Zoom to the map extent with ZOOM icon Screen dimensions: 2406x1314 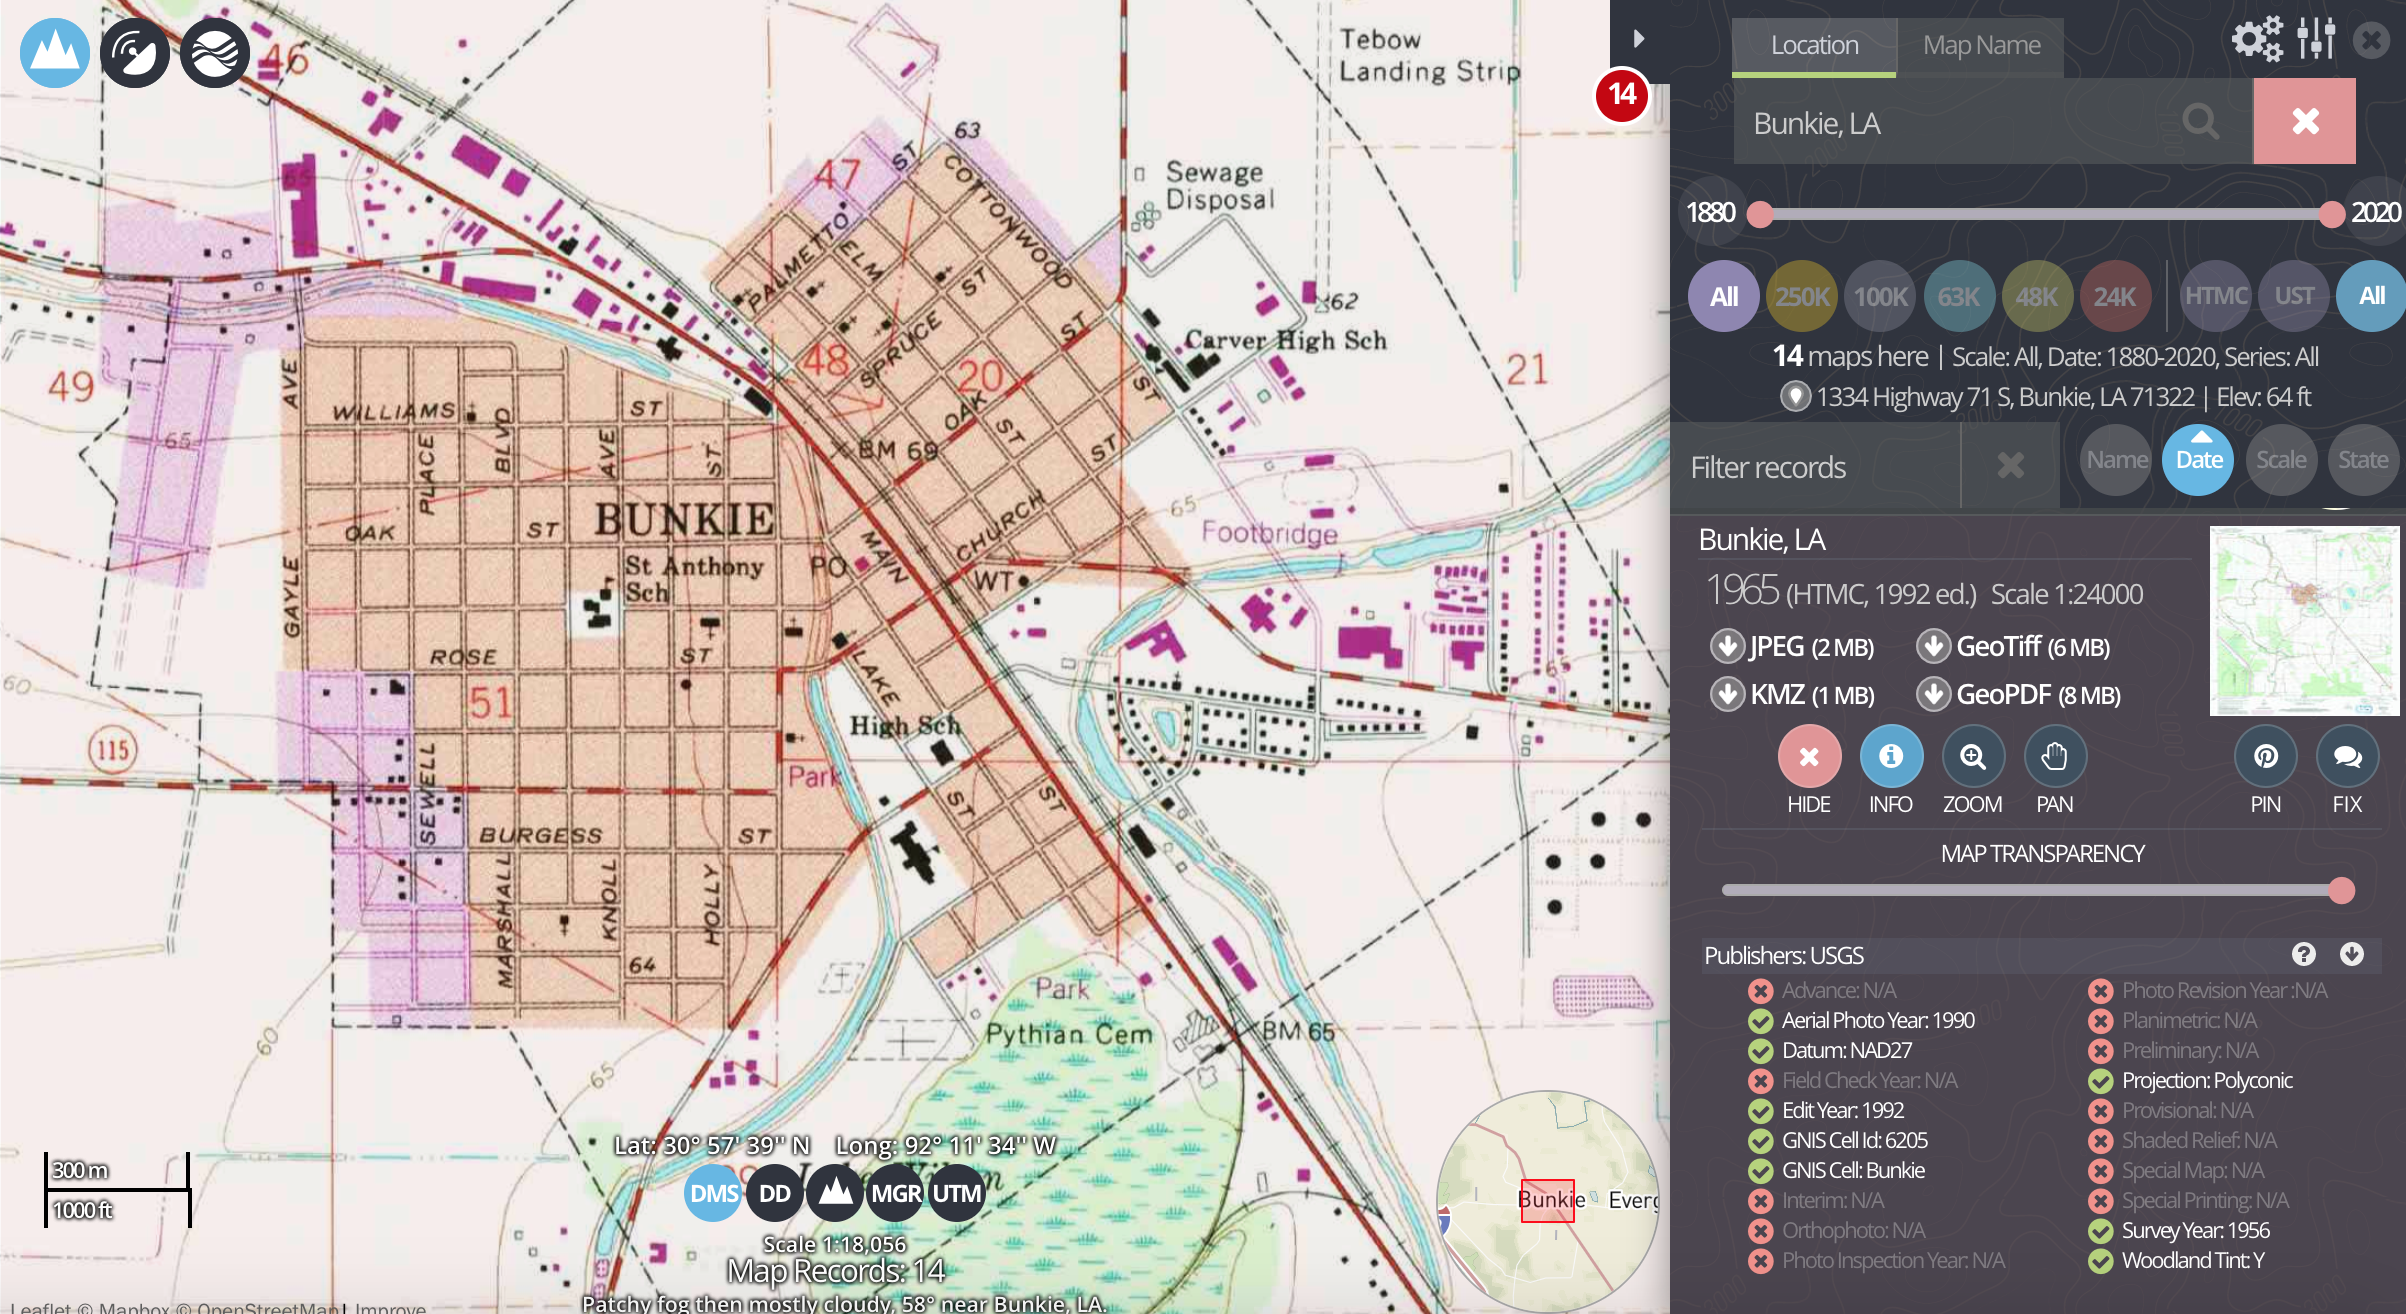[x=1973, y=758]
